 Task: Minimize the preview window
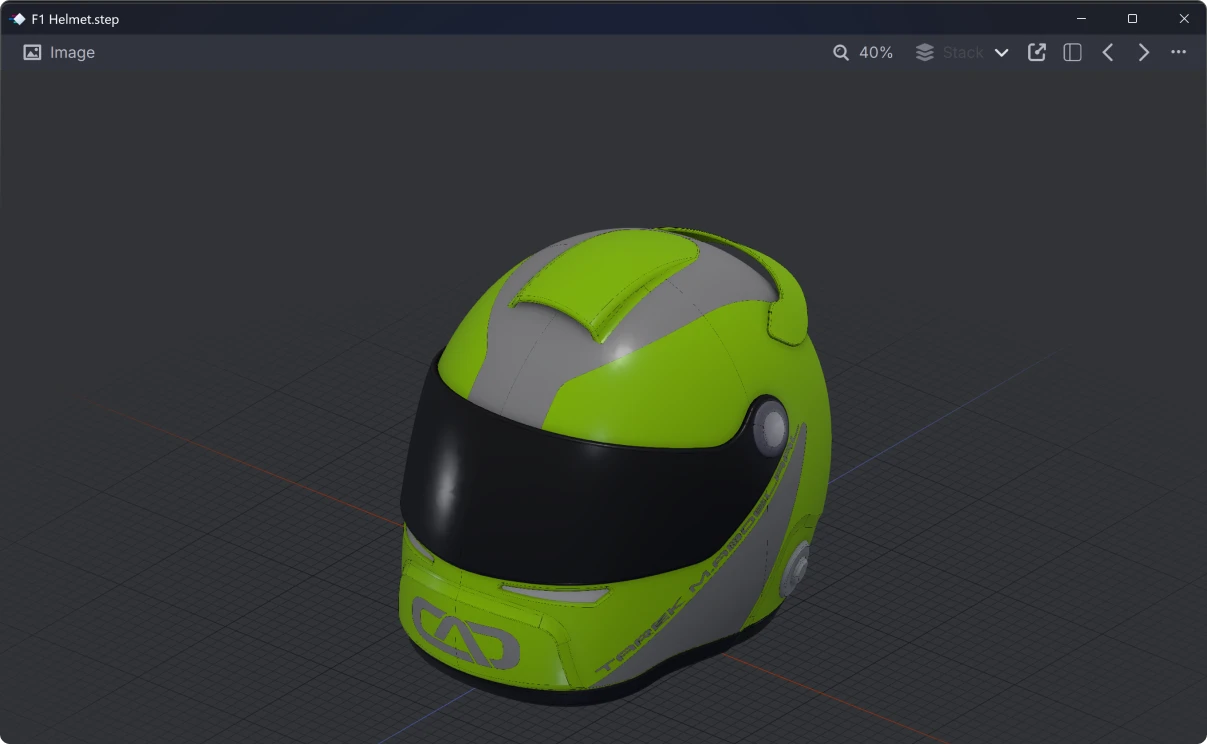click(x=1081, y=18)
